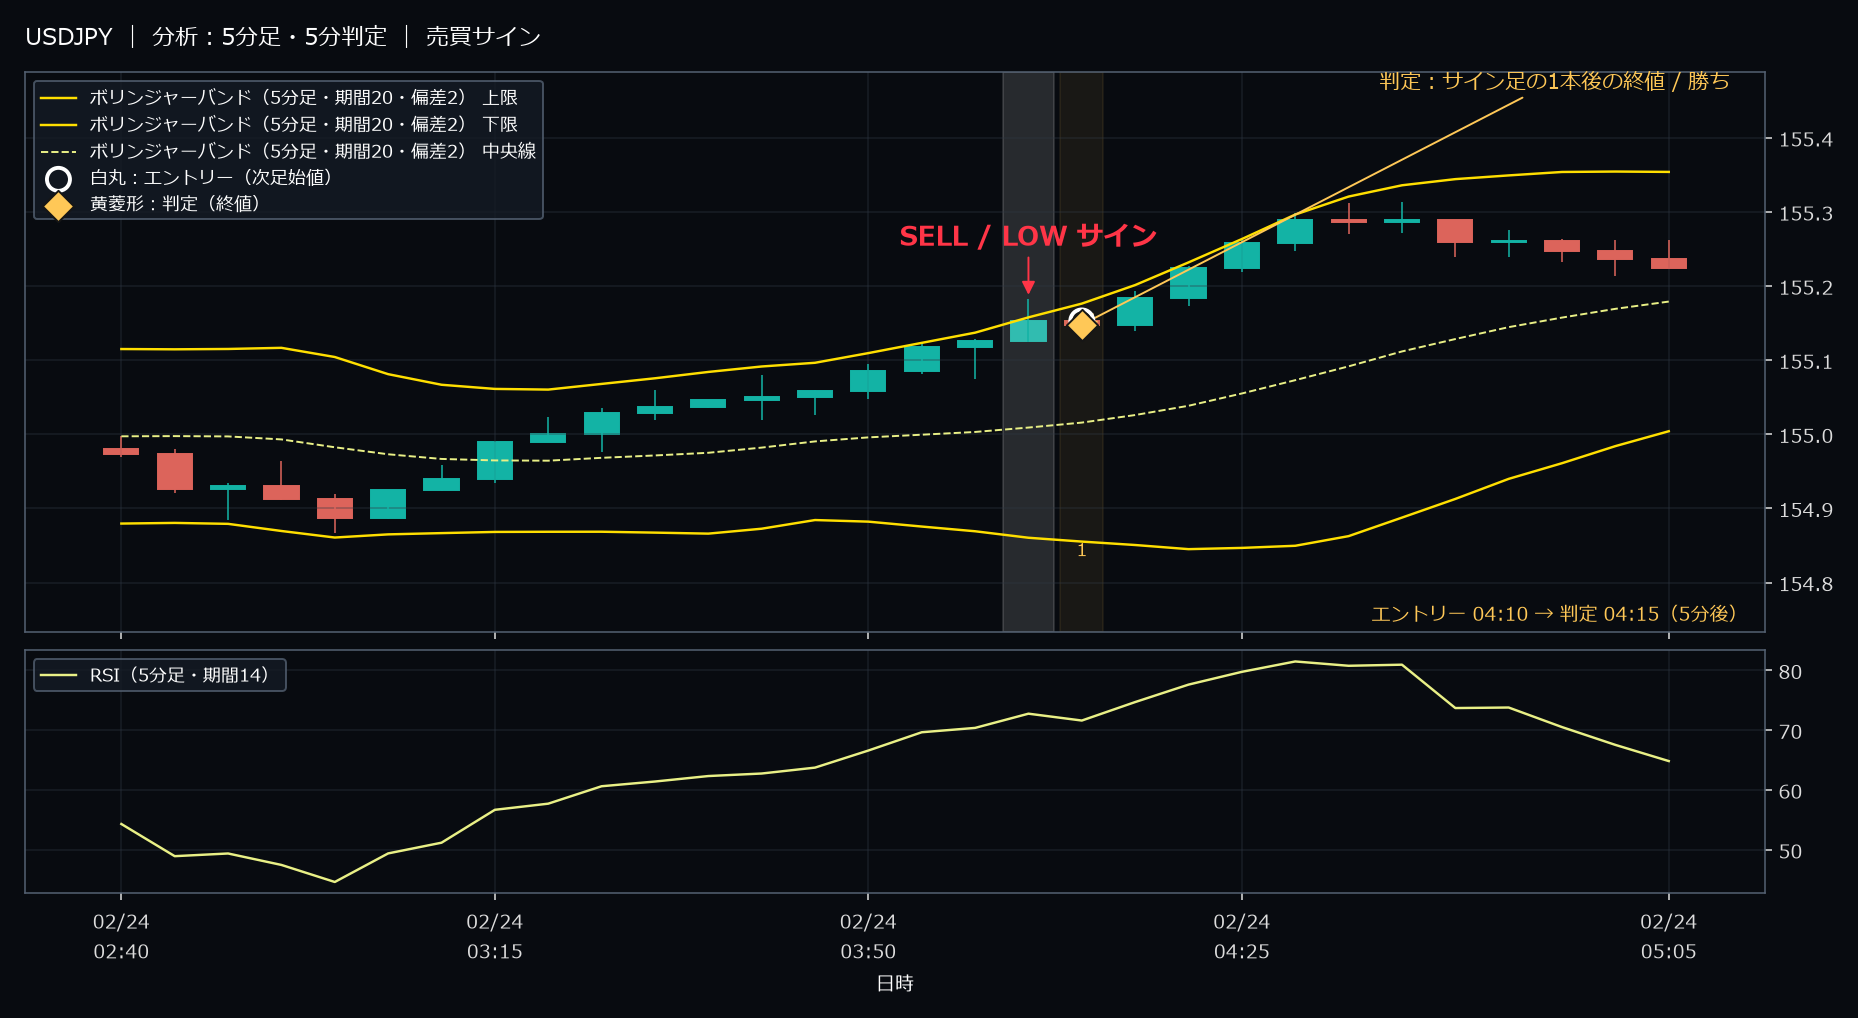Click the 黄菱形：判定（終値） legend text
Screen dimensions: 1858x1018
[175, 203]
